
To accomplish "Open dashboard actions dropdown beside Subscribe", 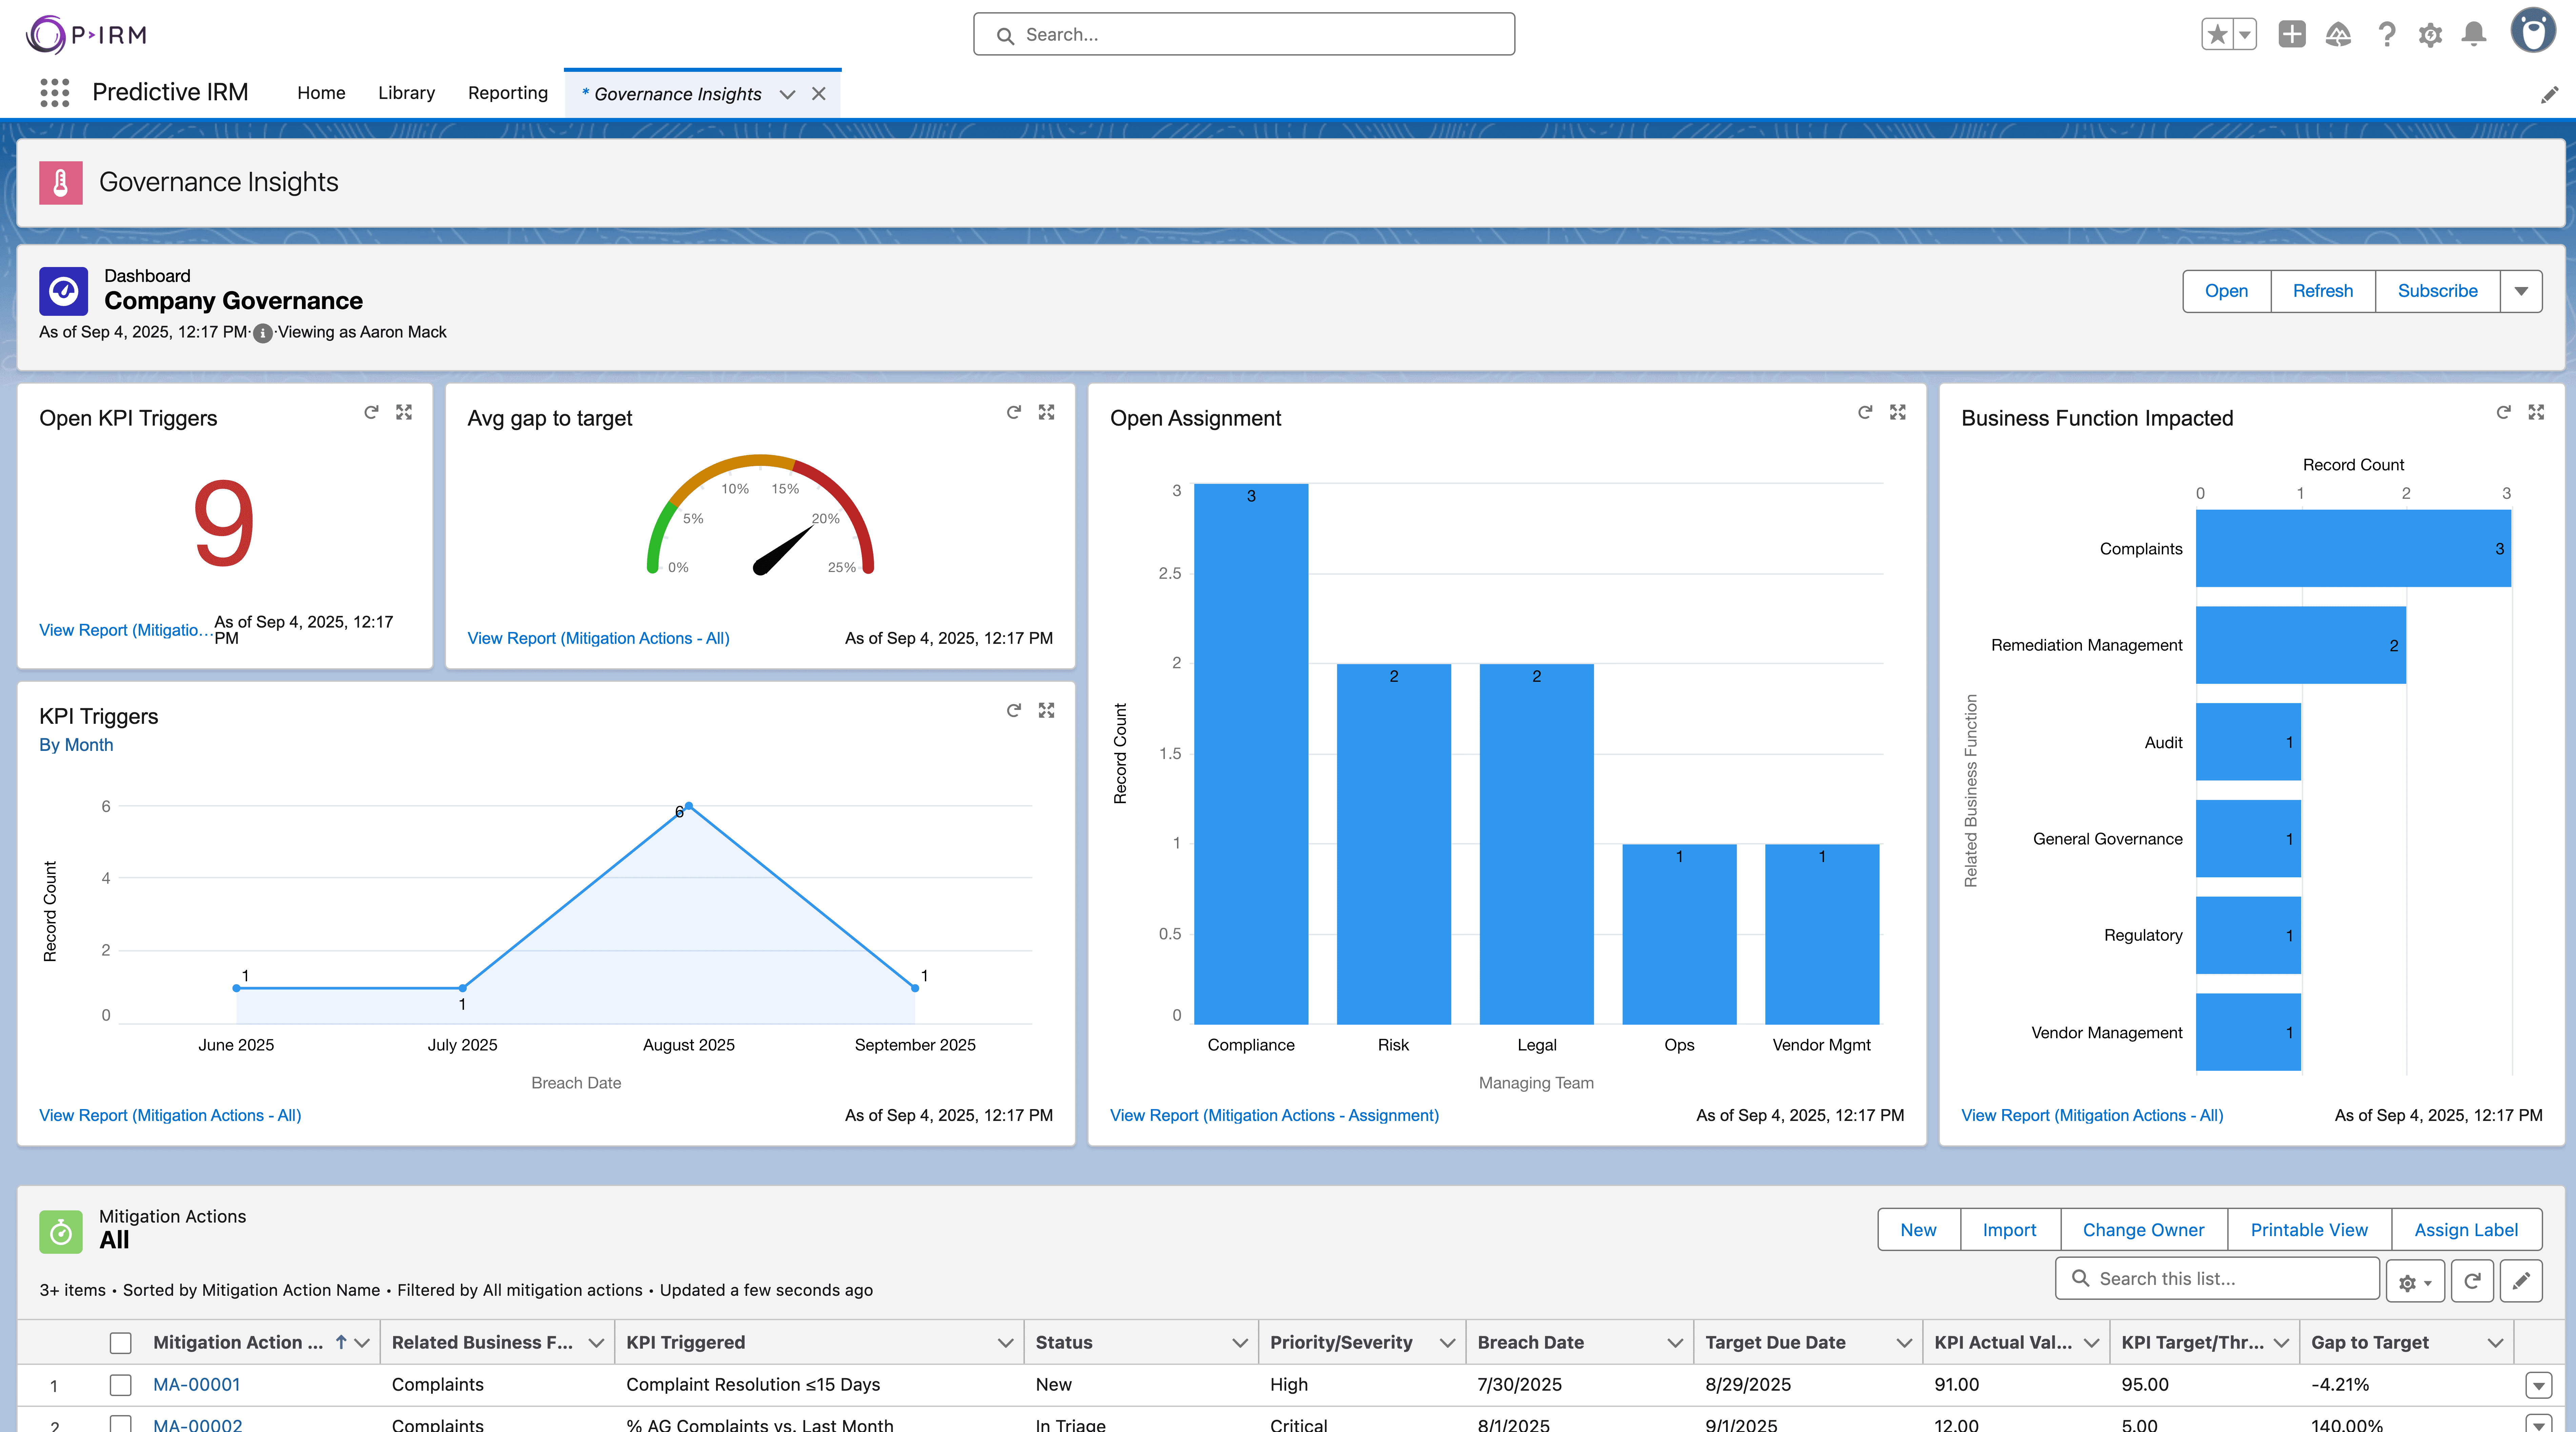I will coord(2521,291).
